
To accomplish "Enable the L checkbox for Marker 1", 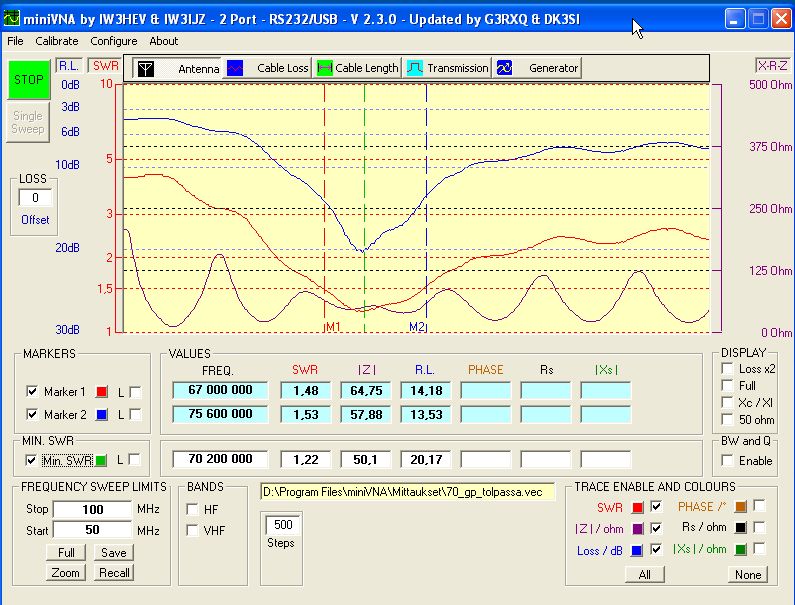I will pos(135,392).
